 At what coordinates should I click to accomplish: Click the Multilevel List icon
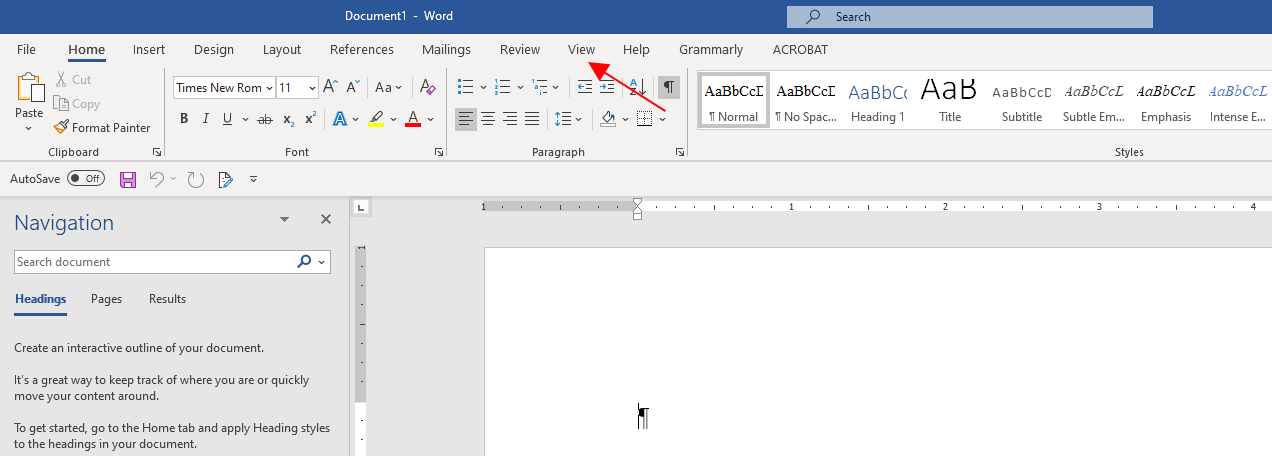(x=541, y=87)
